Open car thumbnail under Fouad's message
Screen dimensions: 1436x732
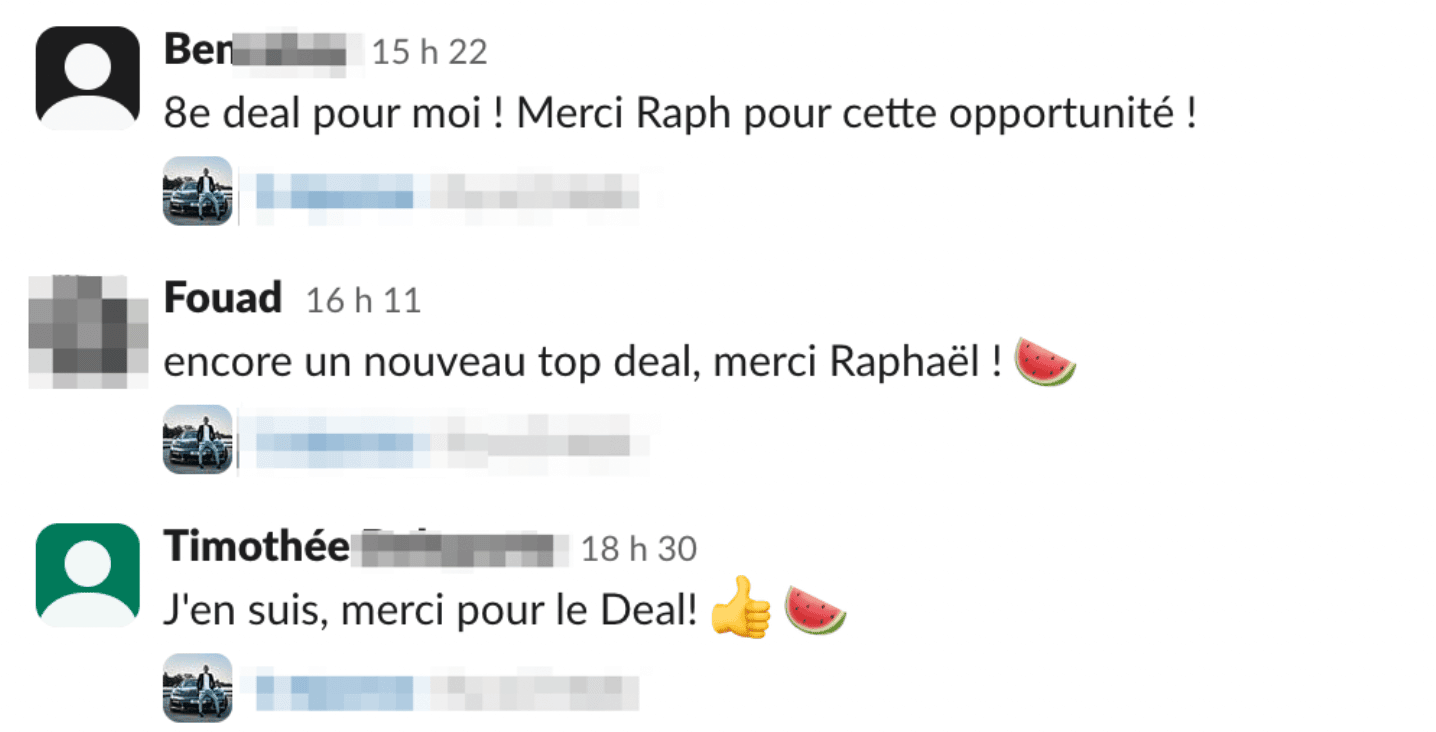point(198,439)
